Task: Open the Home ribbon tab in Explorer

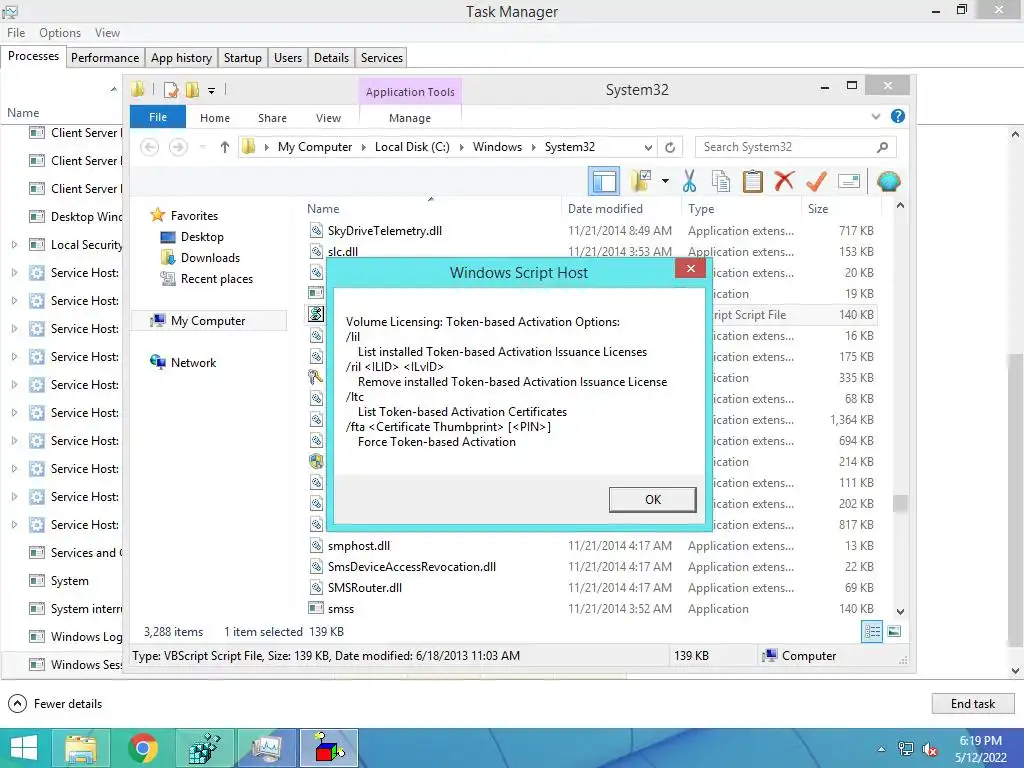Action: coord(215,118)
